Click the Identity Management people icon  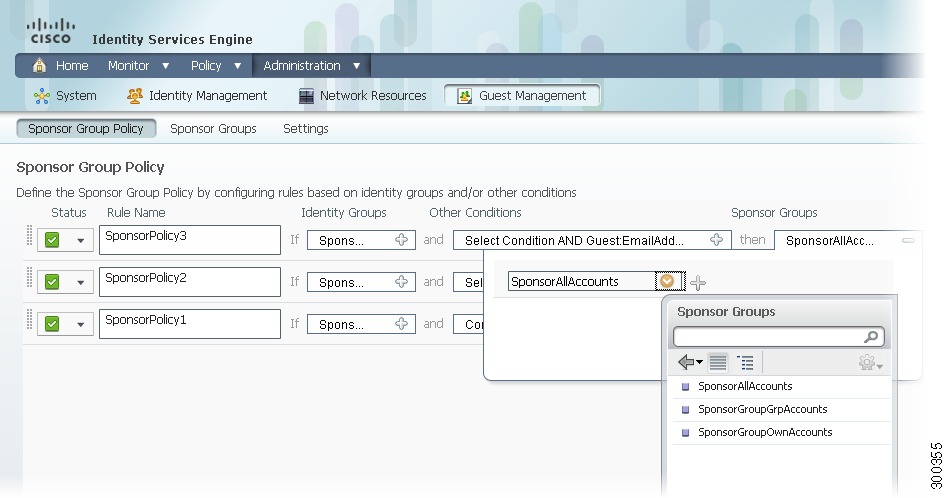click(135, 95)
